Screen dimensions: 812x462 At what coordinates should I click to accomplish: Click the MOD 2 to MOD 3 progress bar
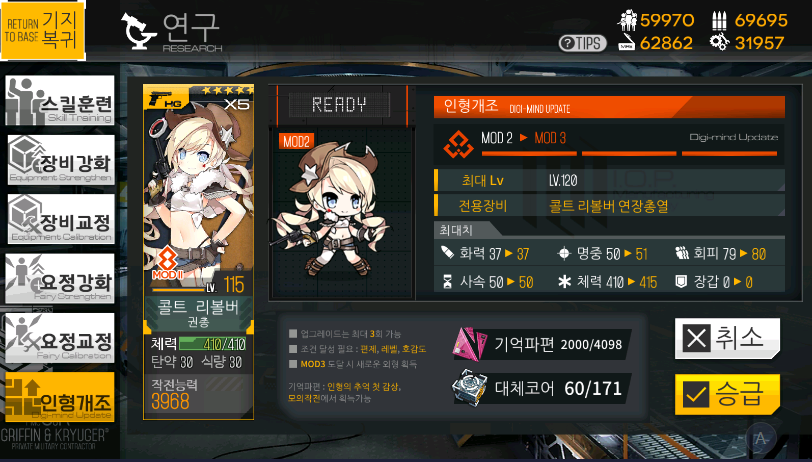tap(629, 154)
